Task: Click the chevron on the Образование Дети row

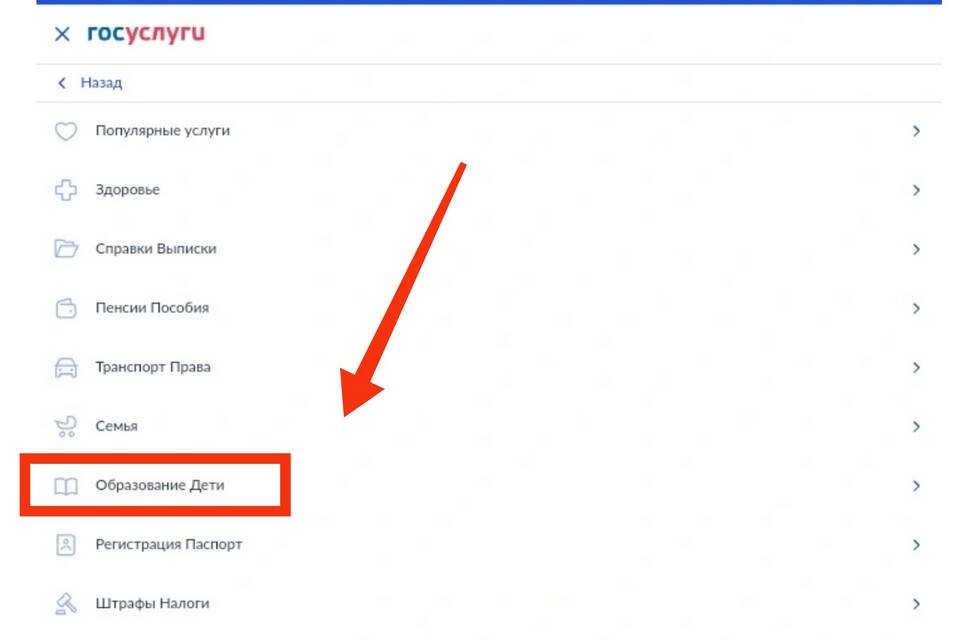Action: [916, 486]
